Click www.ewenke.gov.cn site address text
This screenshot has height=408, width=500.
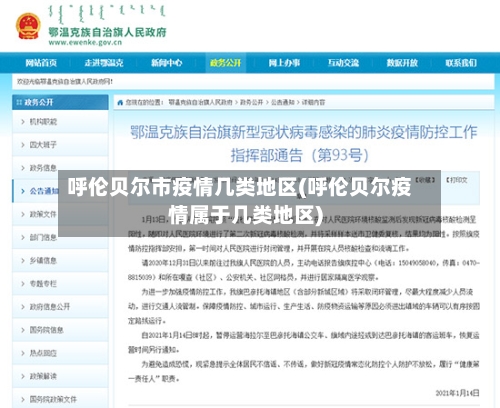tap(85, 43)
